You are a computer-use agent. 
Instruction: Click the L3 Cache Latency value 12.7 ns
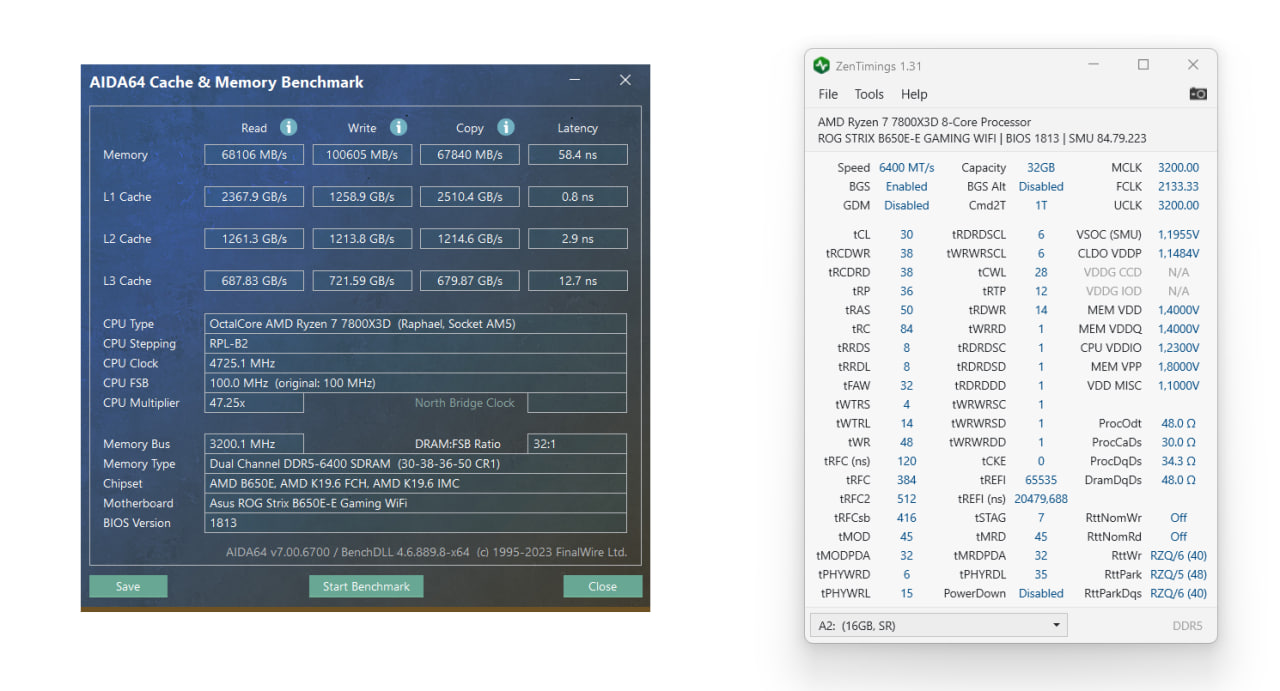point(577,281)
